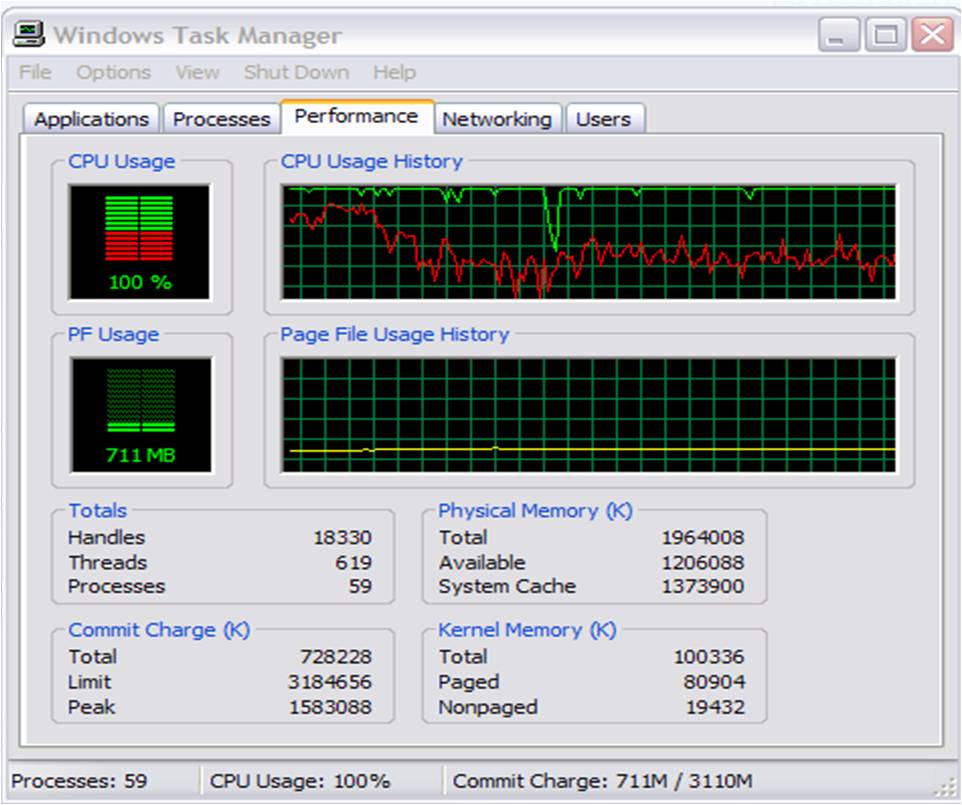
Task: Click the CPU Usage History heading
Action: tap(371, 161)
